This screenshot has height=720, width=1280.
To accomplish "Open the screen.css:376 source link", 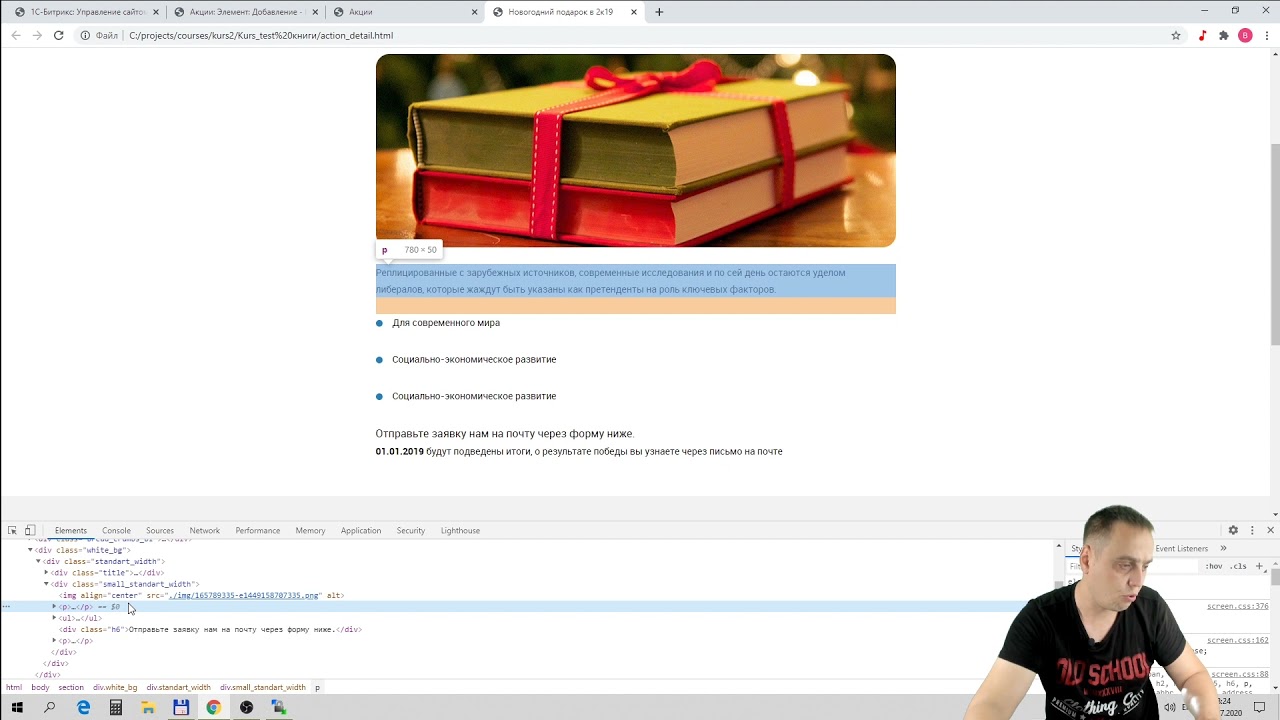I will coord(1237,606).
